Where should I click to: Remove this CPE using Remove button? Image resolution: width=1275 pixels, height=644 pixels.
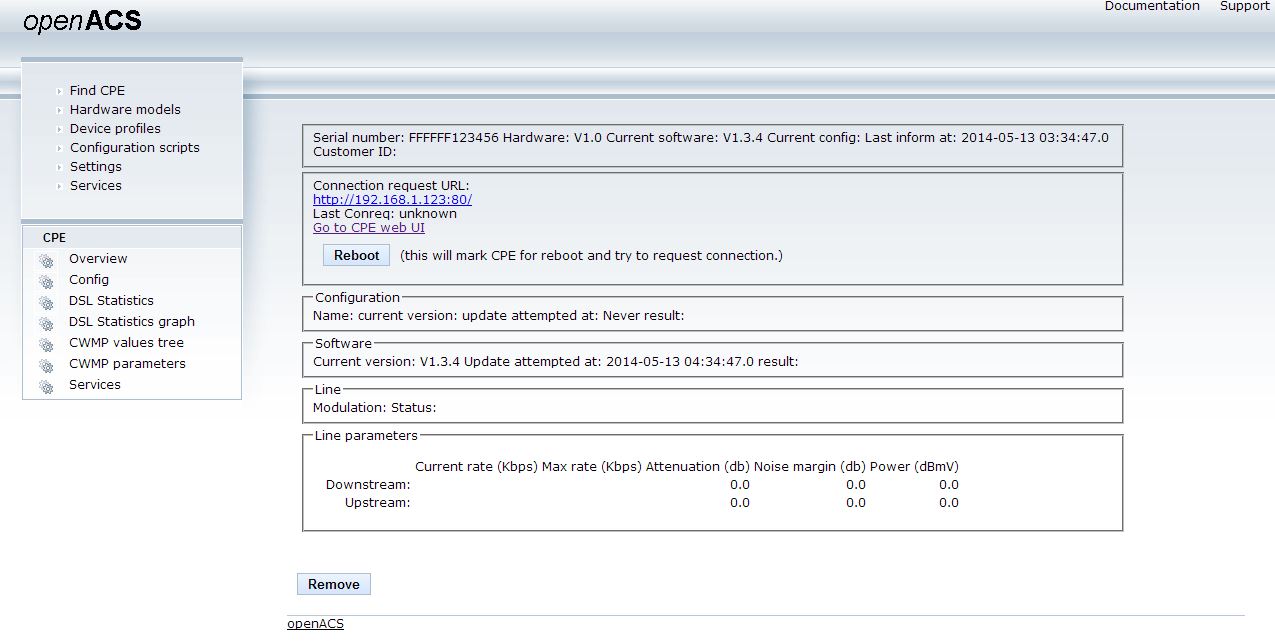coord(333,584)
